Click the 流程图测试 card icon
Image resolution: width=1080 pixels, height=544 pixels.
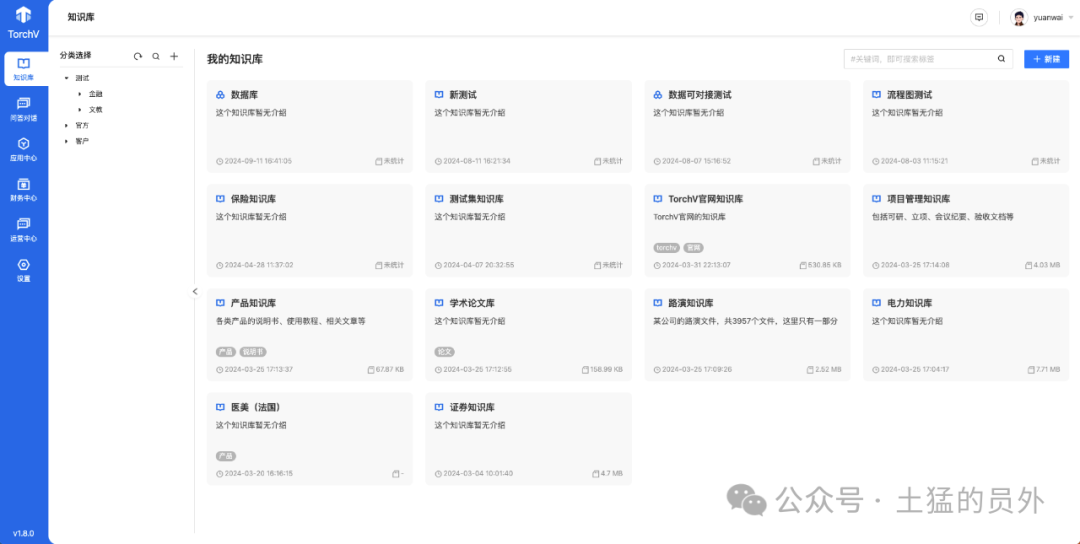[x=876, y=94]
